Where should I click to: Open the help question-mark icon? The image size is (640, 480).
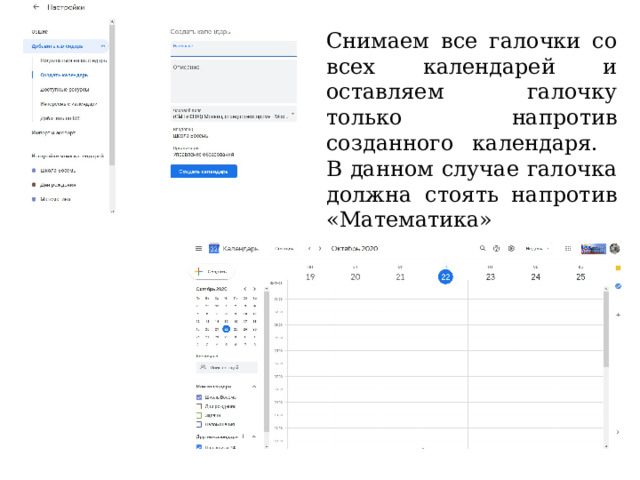click(496, 248)
